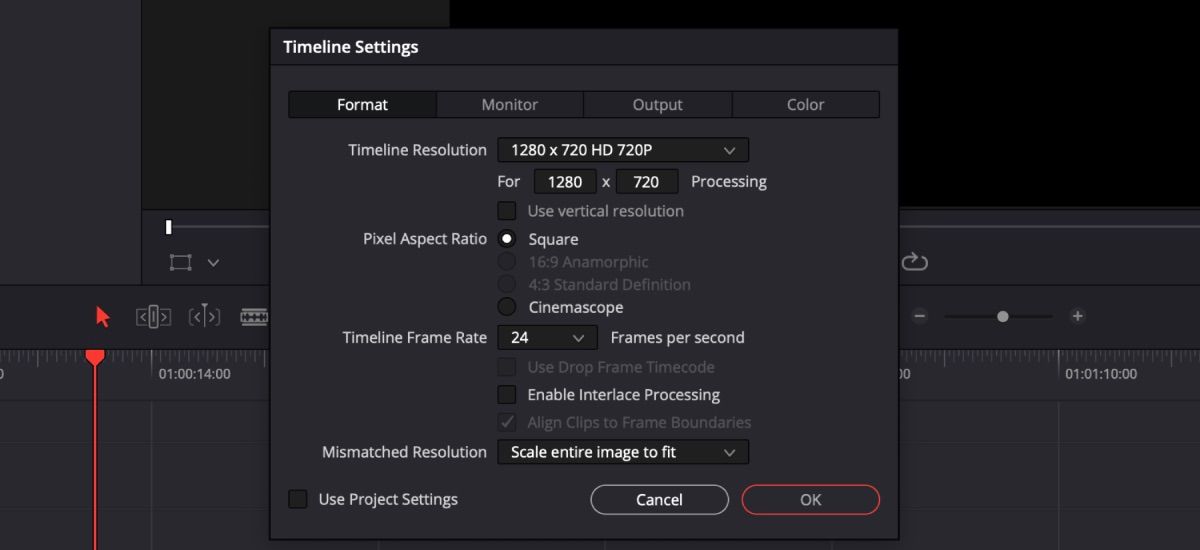Image resolution: width=1200 pixels, height=550 pixels.
Task: Confirm settings with the OK button
Action: click(810, 499)
